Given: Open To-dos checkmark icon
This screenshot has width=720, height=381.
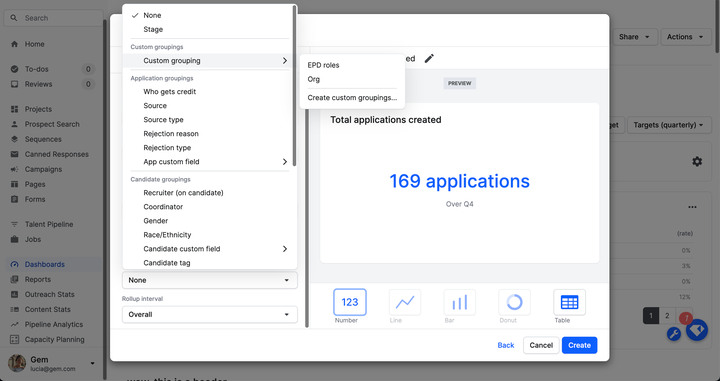Looking at the screenshot, I should (15, 69).
